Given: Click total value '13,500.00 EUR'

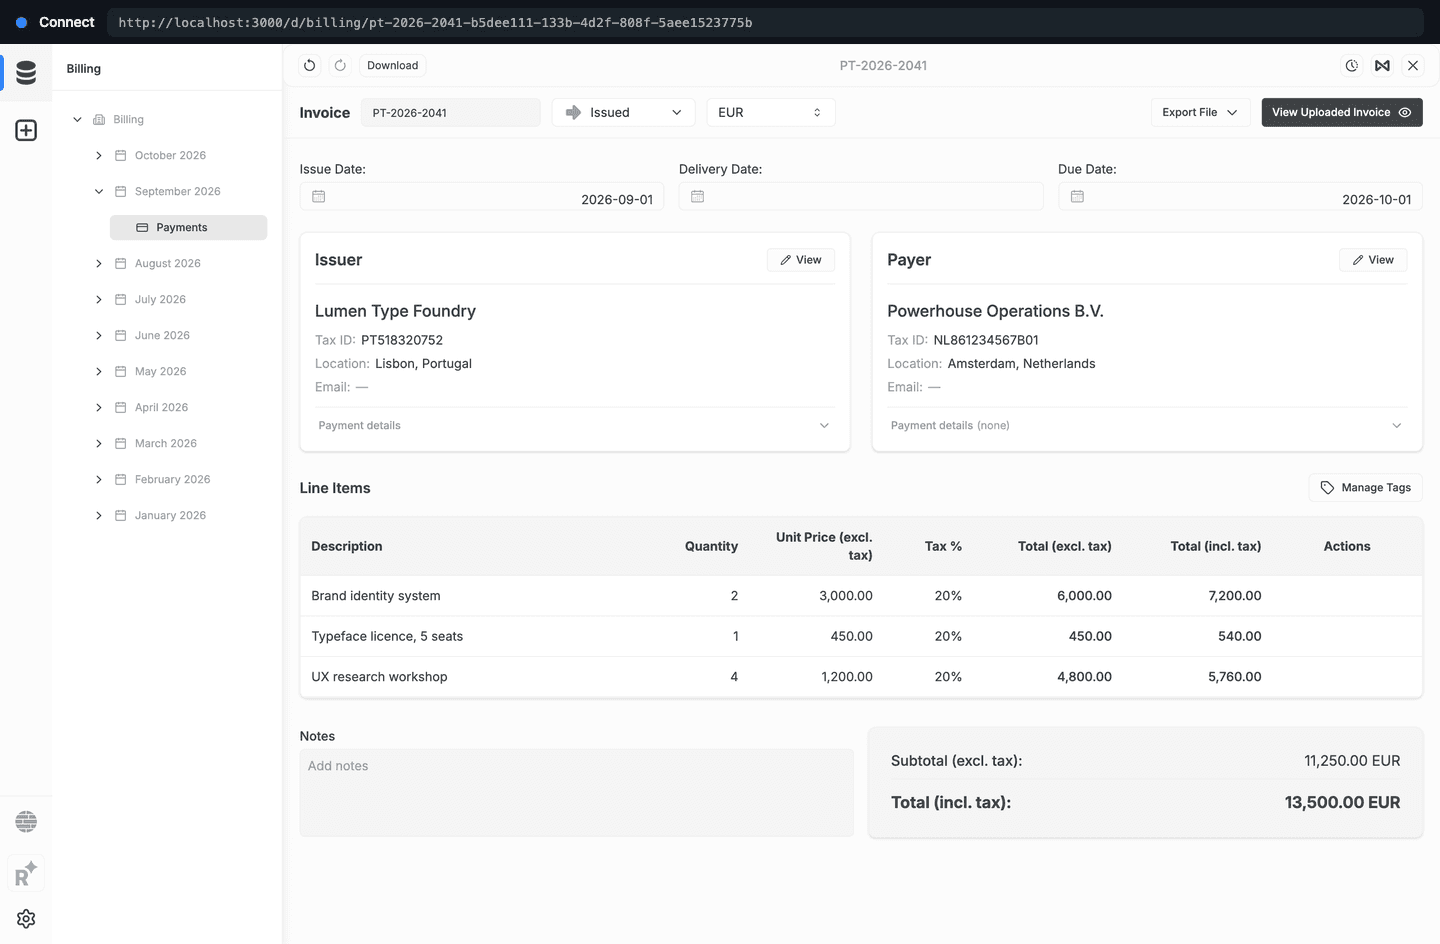Looking at the screenshot, I should pyautogui.click(x=1342, y=802).
